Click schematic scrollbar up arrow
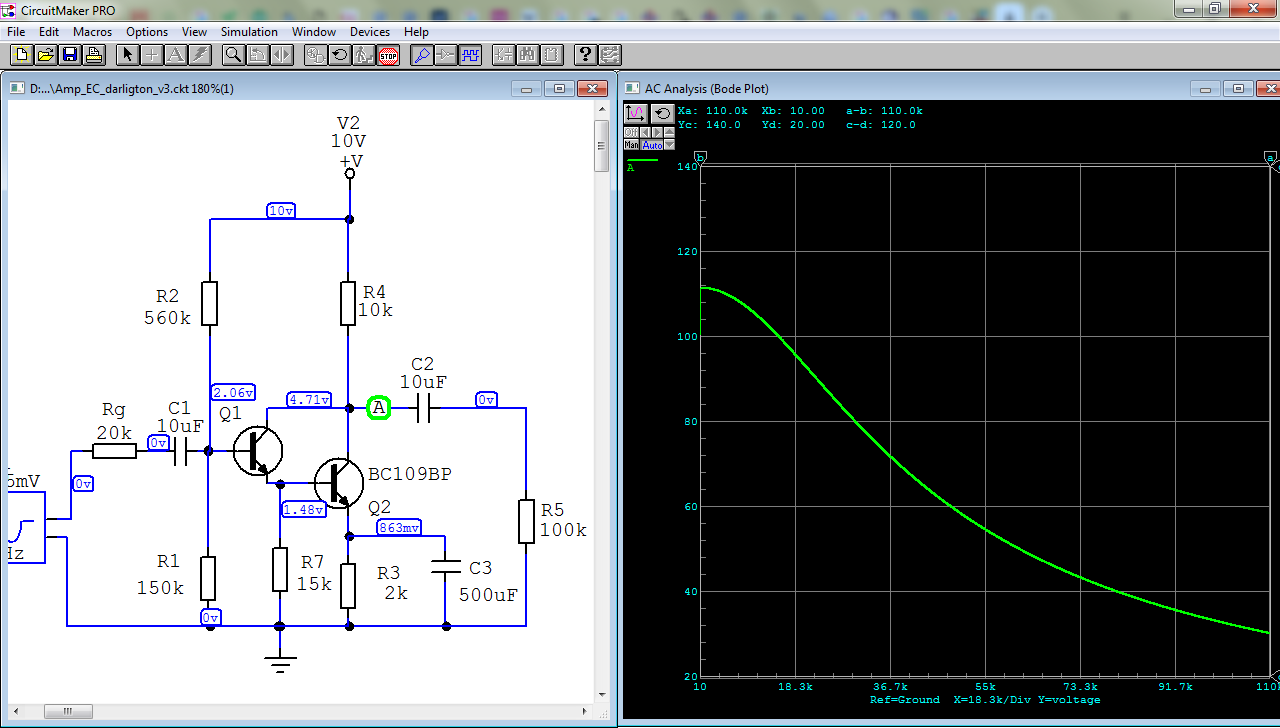 click(601, 110)
